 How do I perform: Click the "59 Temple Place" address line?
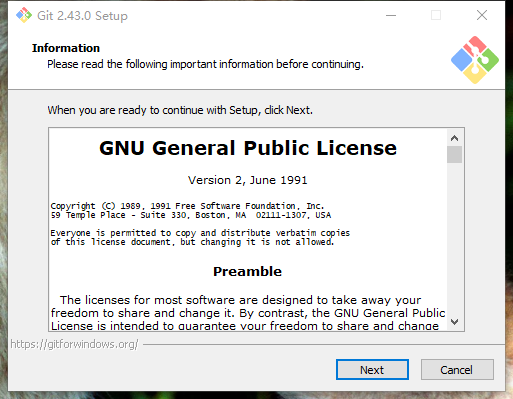pos(191,215)
